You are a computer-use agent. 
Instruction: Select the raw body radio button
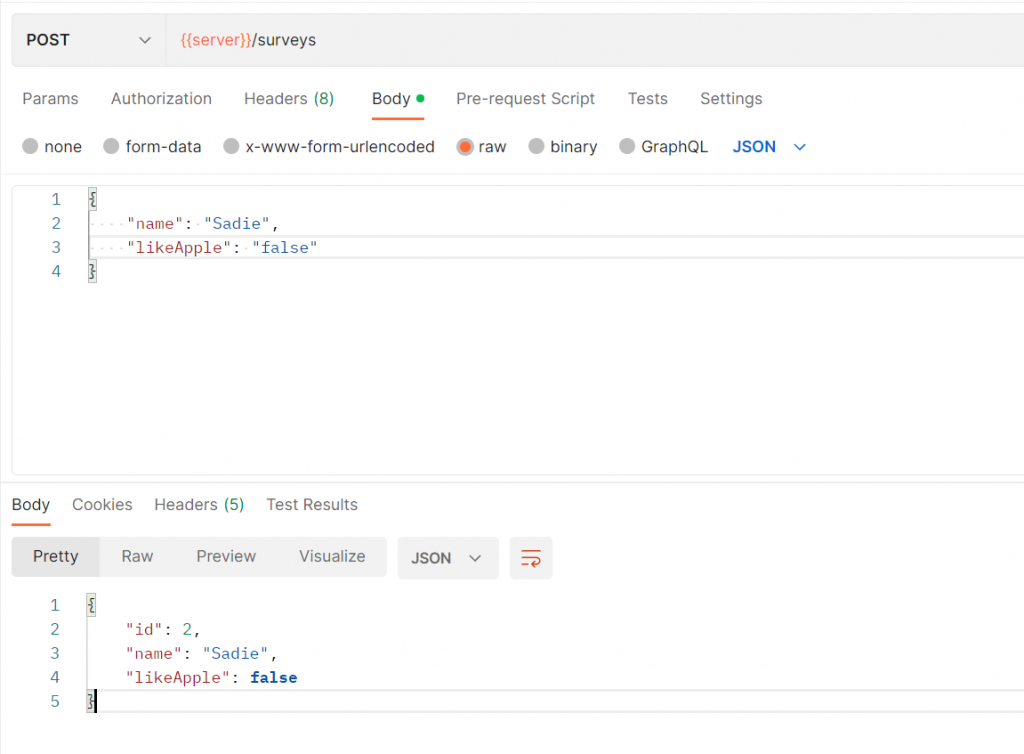464,146
